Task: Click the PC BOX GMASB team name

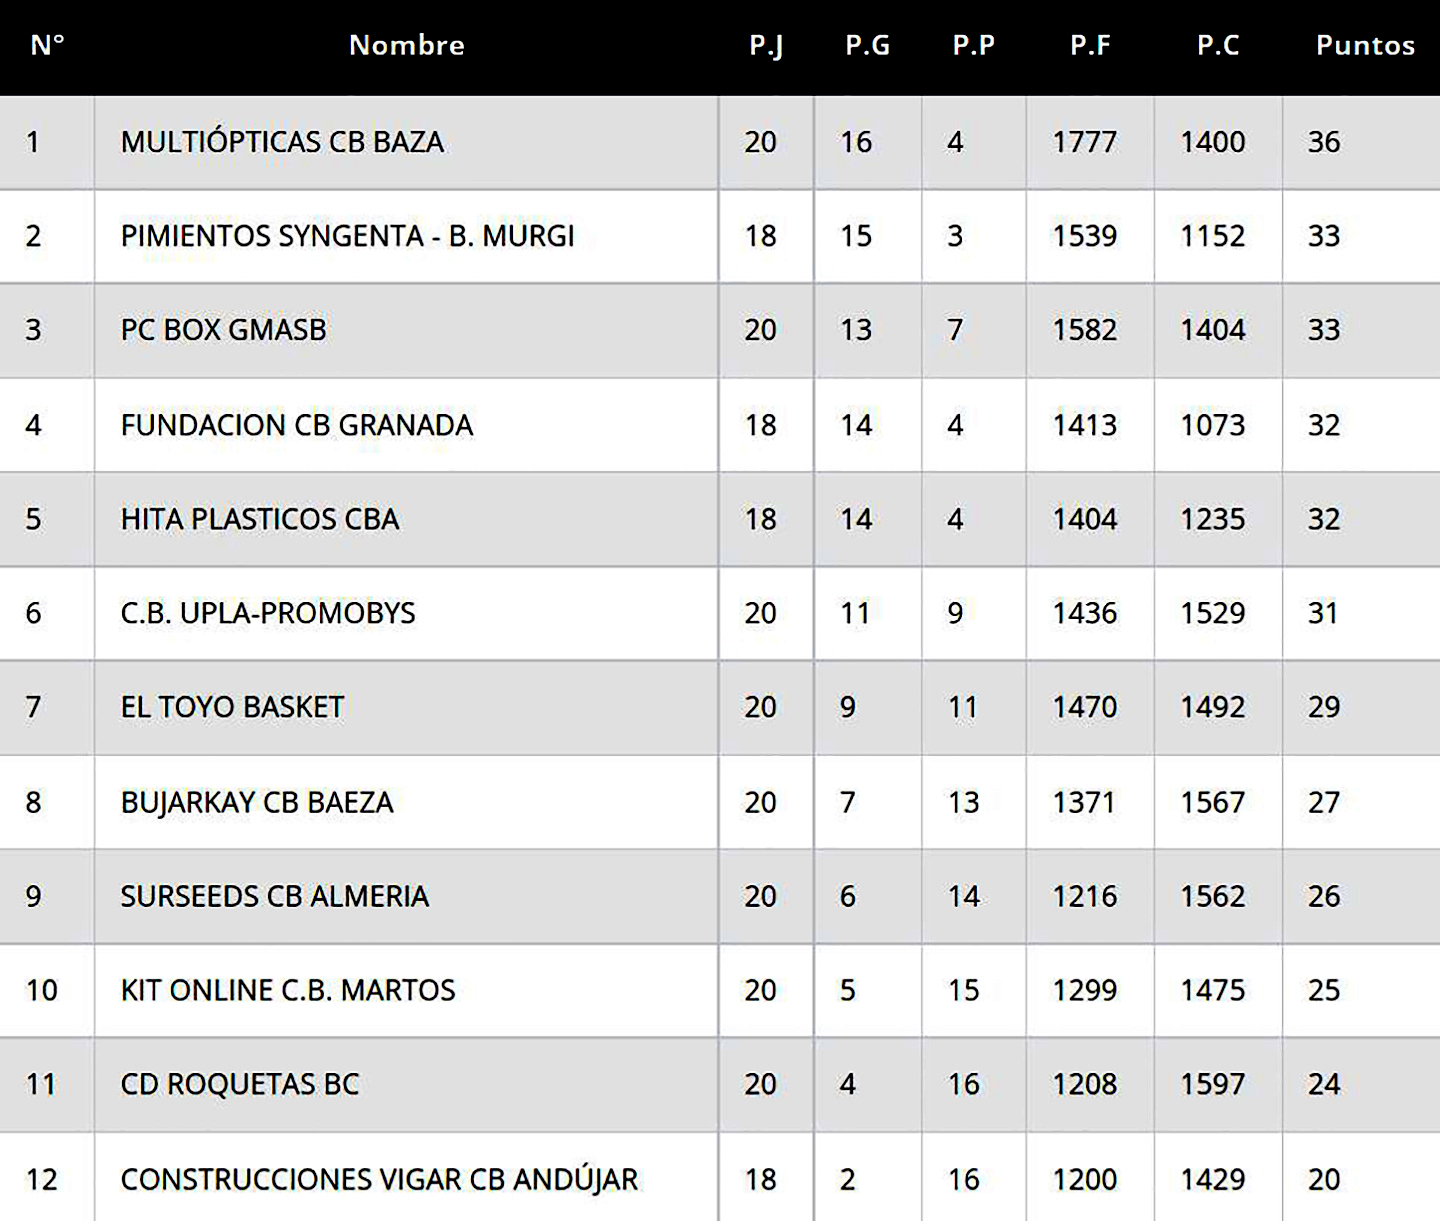Action: pos(223,330)
